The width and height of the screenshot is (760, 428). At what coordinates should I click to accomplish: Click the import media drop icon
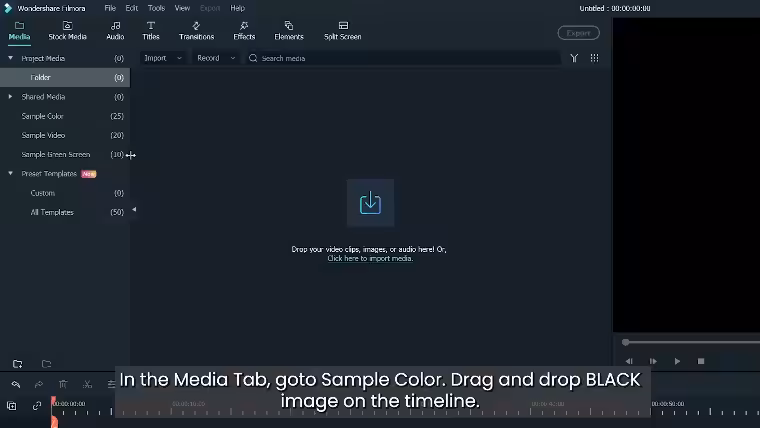pos(370,203)
